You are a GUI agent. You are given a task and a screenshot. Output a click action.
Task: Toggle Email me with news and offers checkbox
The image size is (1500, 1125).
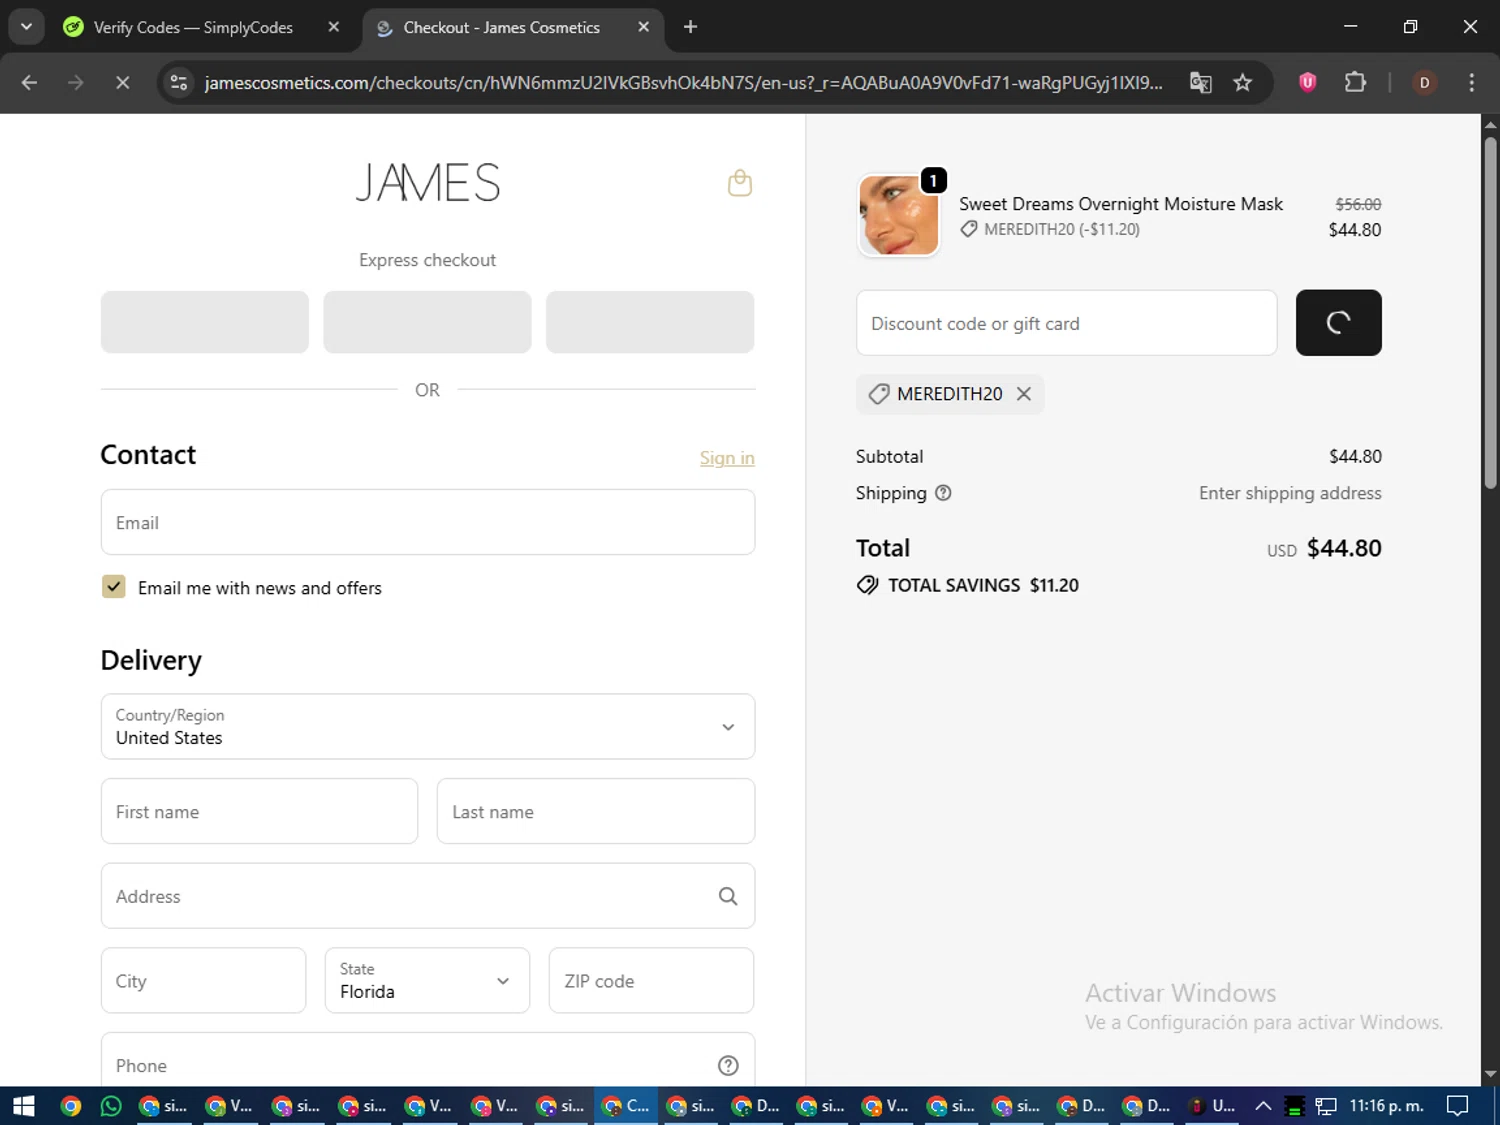click(x=114, y=587)
